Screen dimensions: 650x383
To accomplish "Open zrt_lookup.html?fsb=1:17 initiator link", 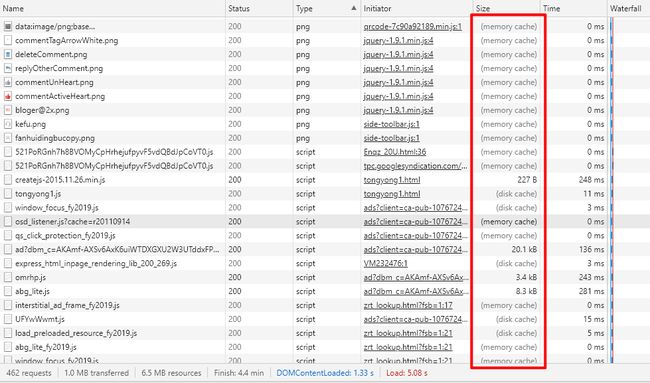I will (x=408, y=305).
